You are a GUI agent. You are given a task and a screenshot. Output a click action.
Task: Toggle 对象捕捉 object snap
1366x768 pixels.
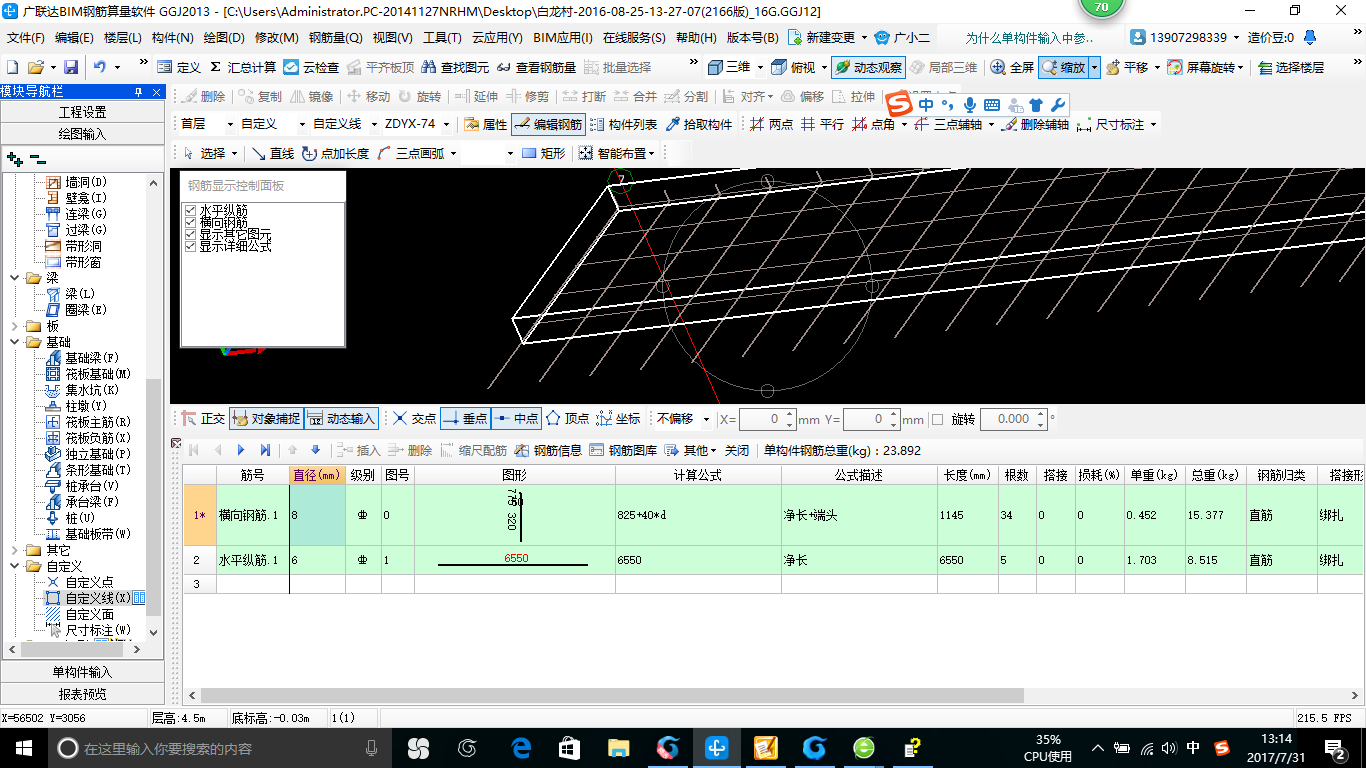point(265,419)
